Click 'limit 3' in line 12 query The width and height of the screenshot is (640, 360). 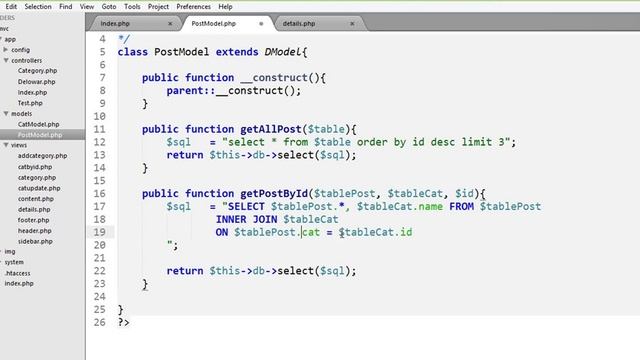[483, 142]
